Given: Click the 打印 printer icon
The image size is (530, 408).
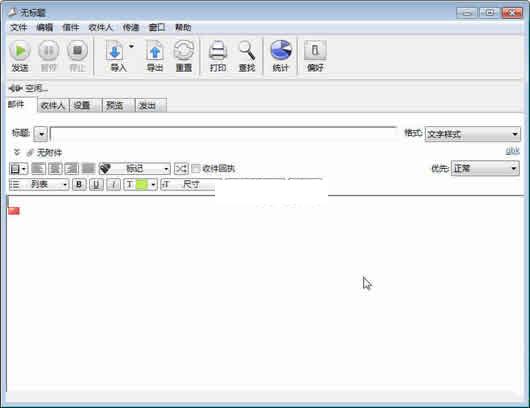Looking at the screenshot, I should [218, 51].
